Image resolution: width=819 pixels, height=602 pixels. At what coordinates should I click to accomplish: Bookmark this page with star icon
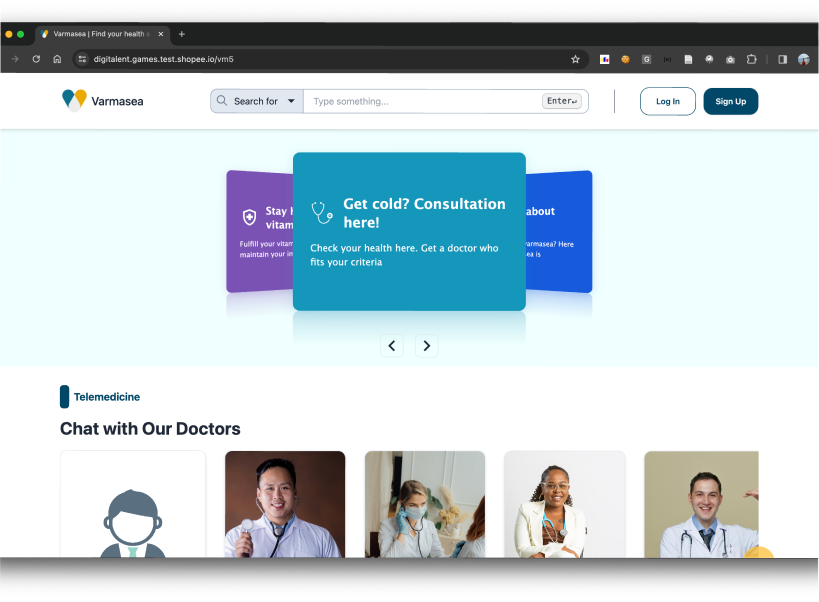(x=575, y=59)
